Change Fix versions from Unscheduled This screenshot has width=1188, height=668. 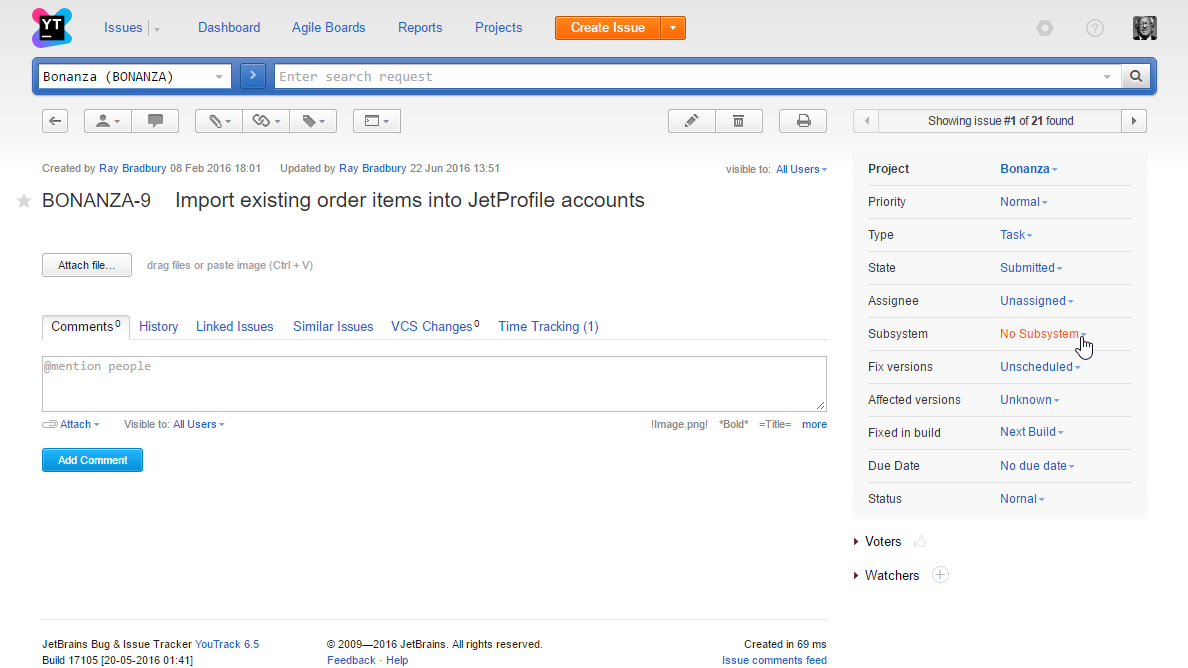point(1040,367)
